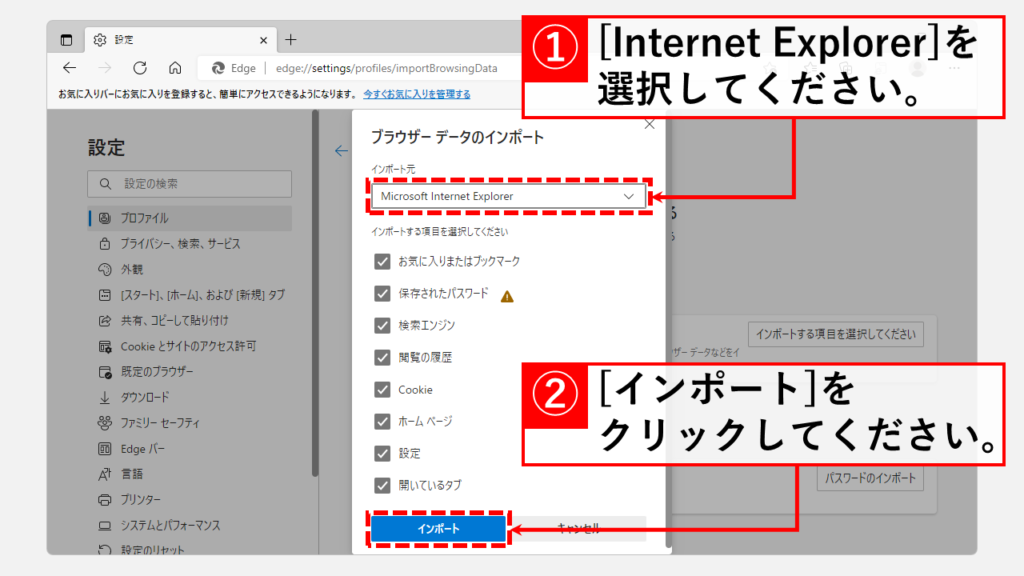Click the address bar URL field

(387, 68)
